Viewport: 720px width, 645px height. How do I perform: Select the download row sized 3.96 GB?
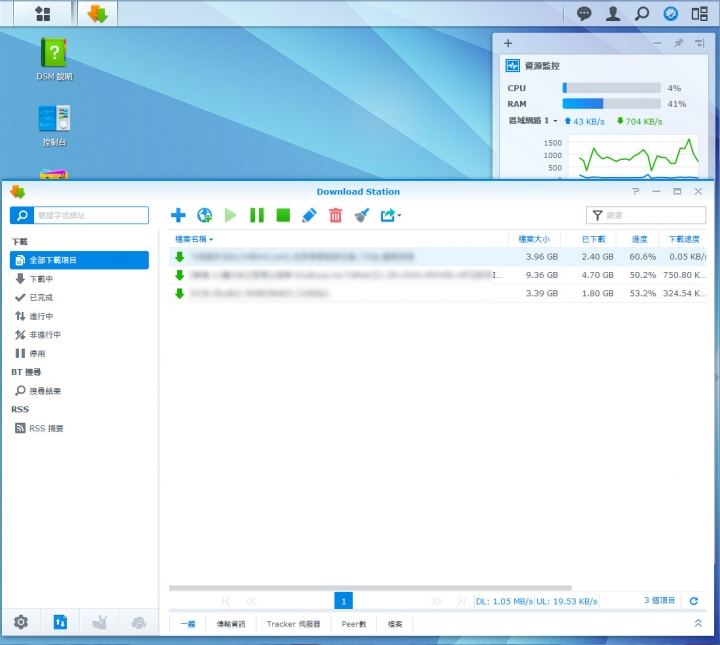click(438, 257)
